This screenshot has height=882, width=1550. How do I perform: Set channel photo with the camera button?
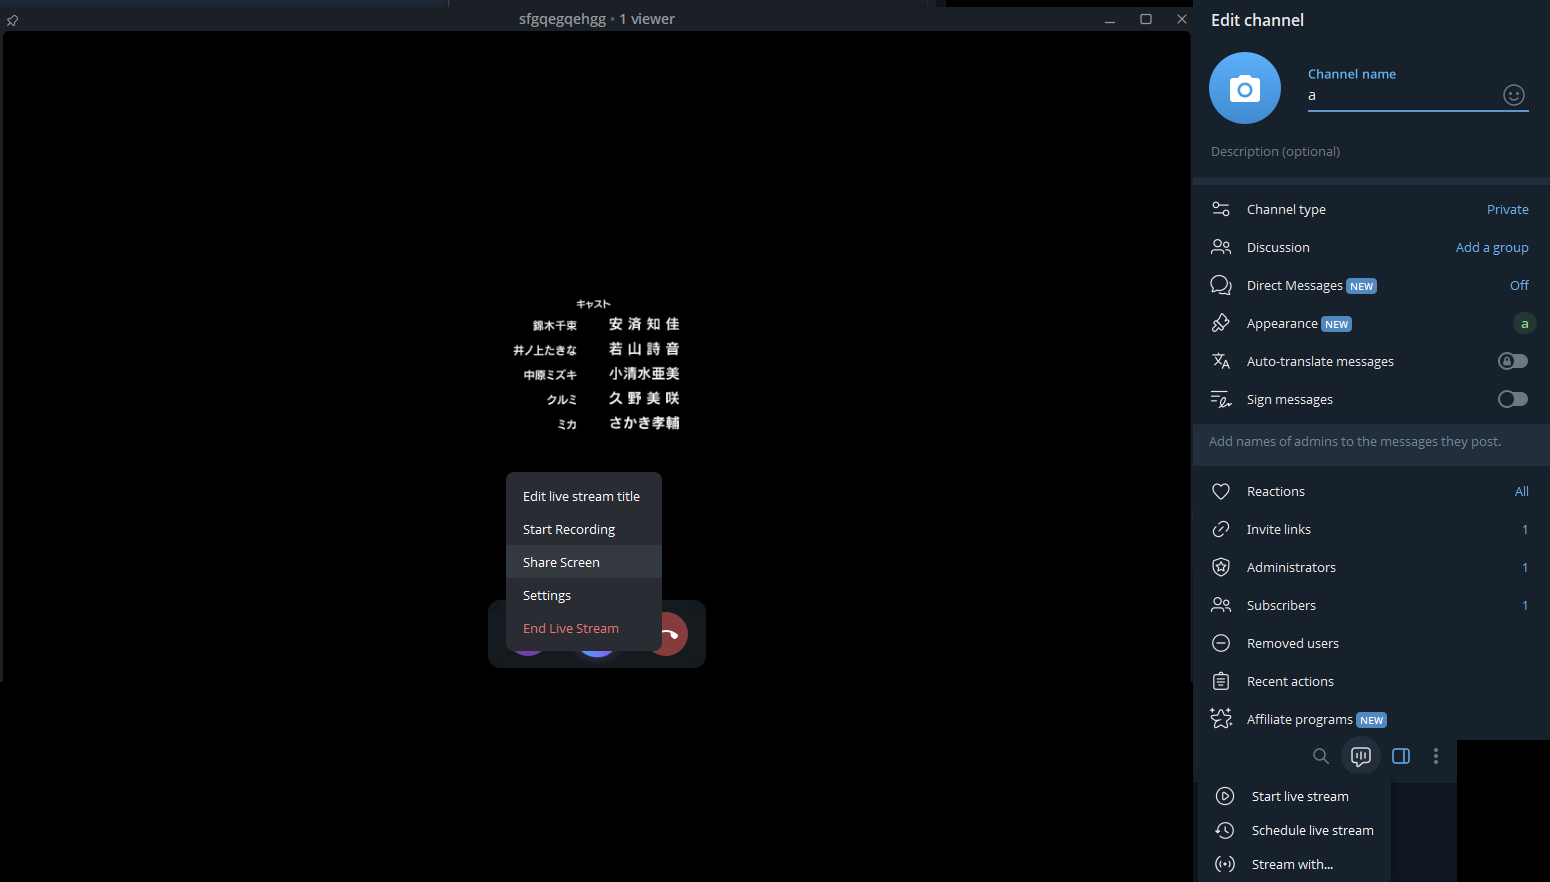coord(1245,88)
